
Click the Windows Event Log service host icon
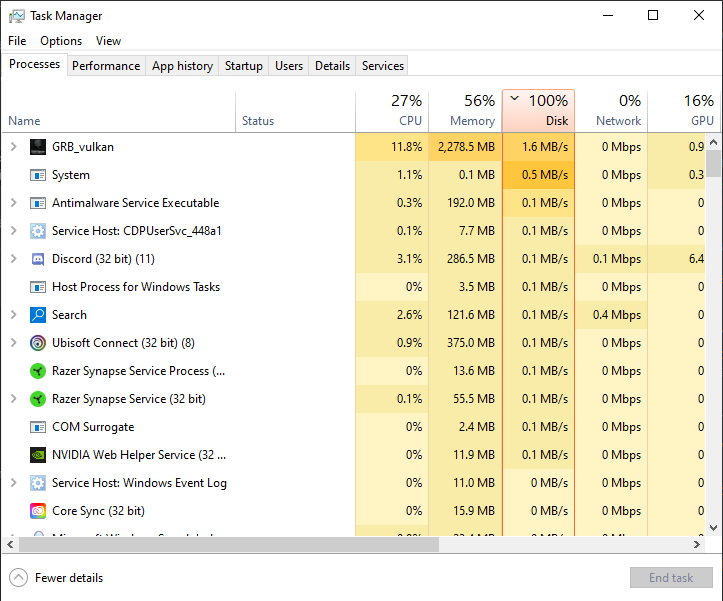(x=38, y=483)
